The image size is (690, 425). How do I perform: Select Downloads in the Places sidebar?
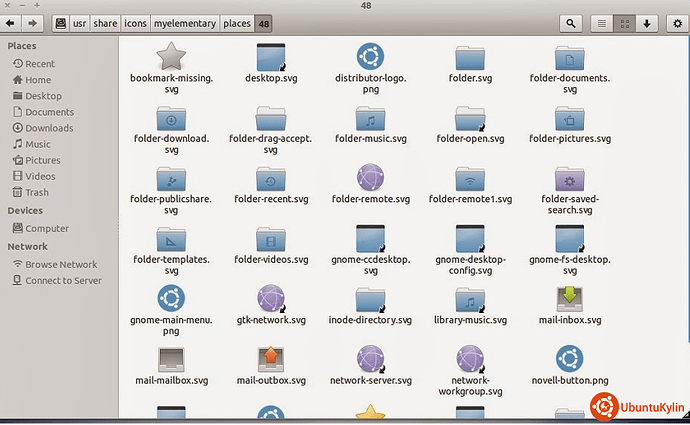[x=49, y=128]
